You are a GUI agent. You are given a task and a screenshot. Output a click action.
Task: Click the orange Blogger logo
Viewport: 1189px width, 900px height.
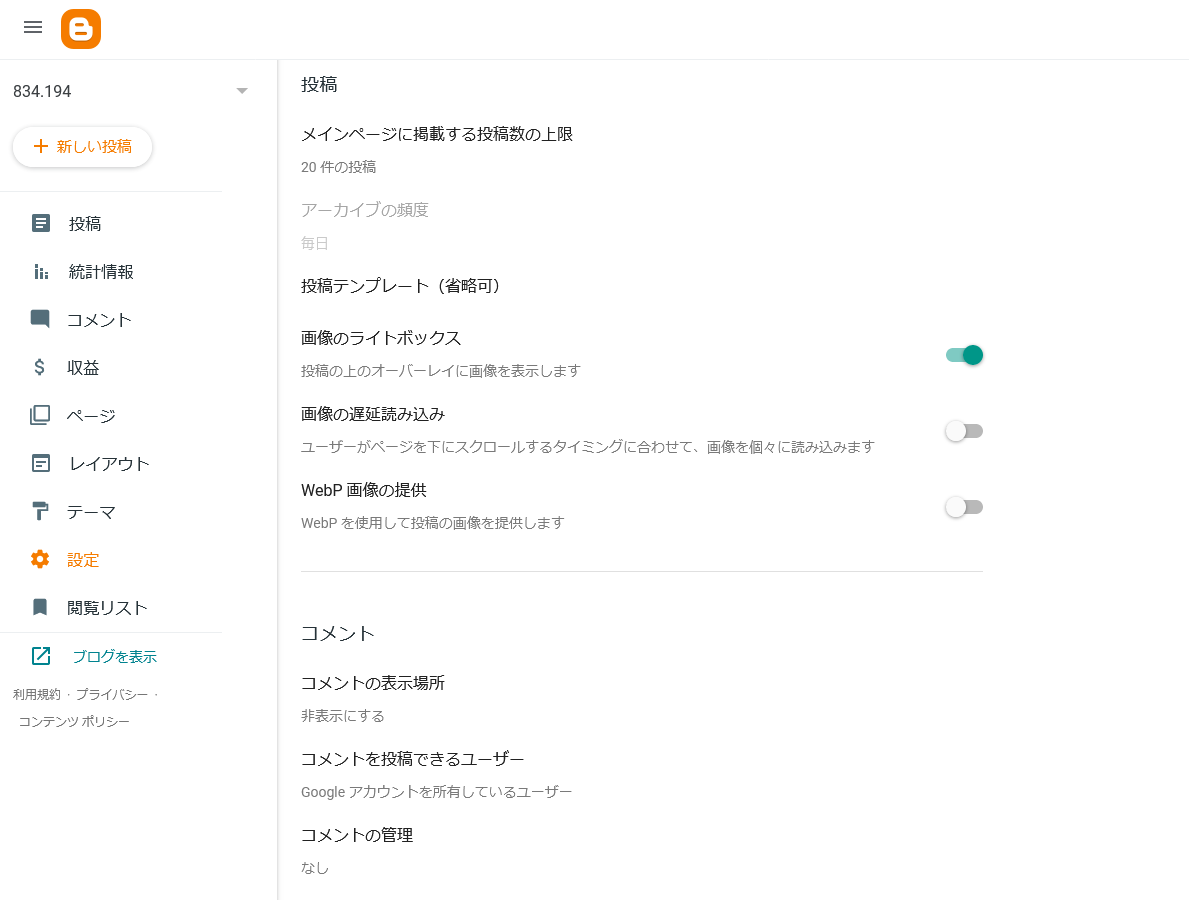pyautogui.click(x=81, y=29)
